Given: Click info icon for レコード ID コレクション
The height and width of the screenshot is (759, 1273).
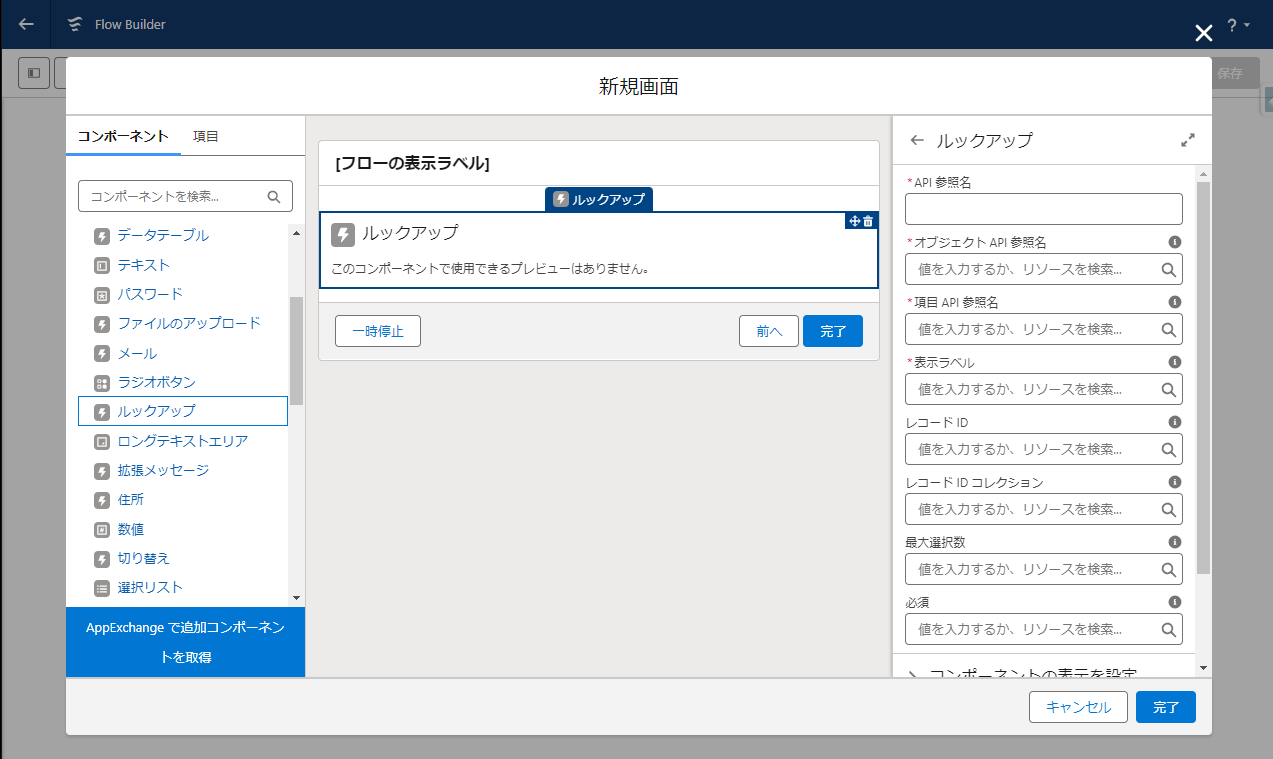Looking at the screenshot, I should (x=1175, y=482).
